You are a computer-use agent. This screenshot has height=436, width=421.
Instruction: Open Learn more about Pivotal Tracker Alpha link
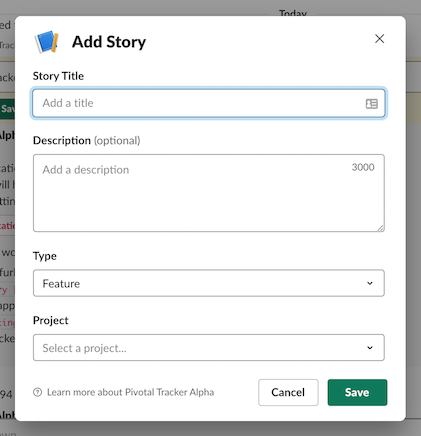pyautogui.click(x=130, y=392)
